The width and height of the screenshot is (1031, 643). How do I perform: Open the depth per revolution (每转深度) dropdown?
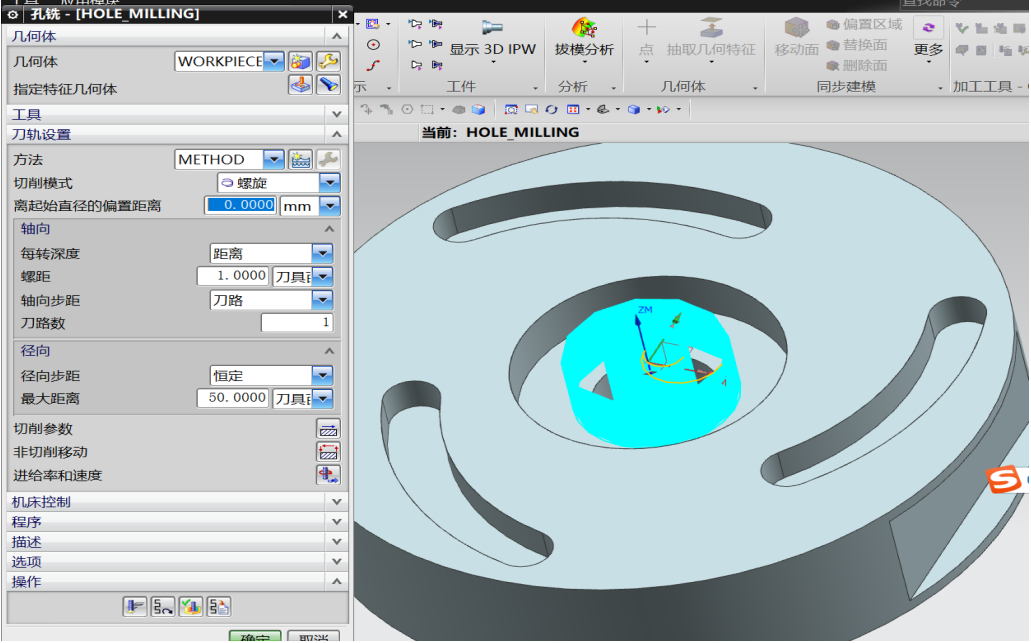click(x=322, y=253)
